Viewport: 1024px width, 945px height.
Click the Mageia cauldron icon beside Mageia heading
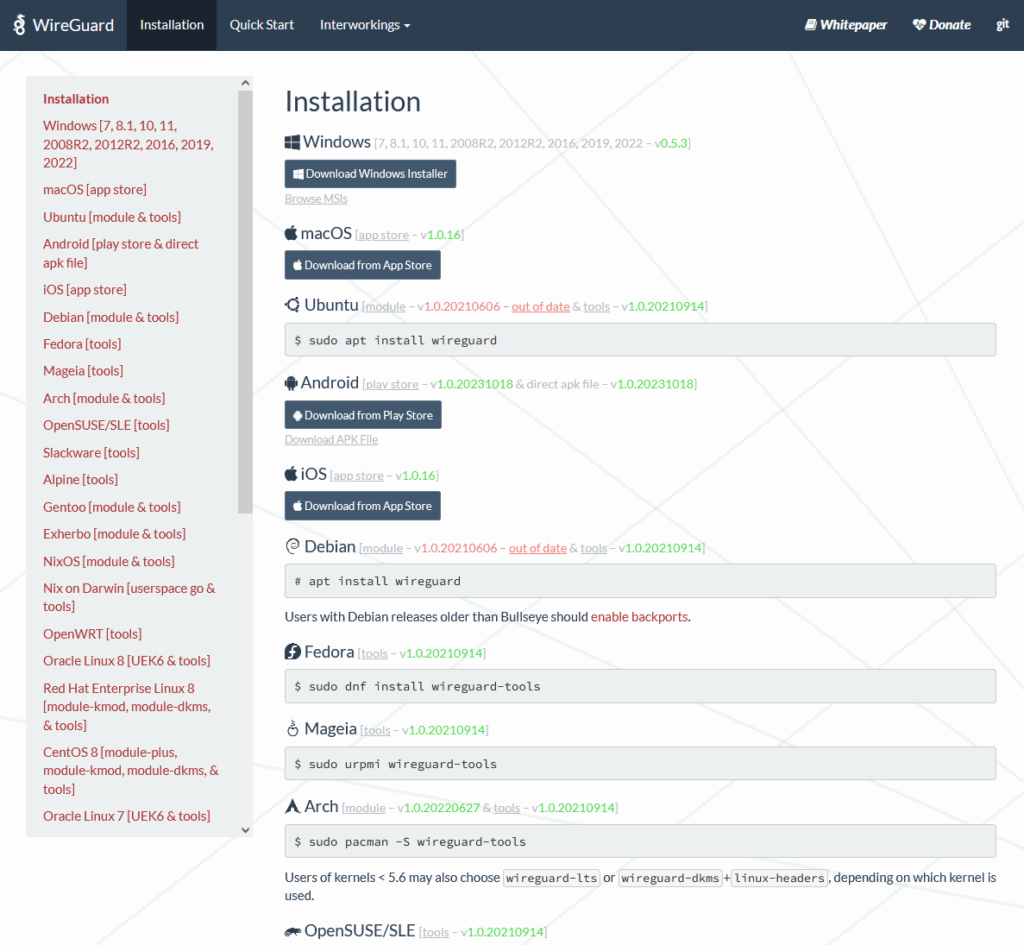(x=293, y=729)
